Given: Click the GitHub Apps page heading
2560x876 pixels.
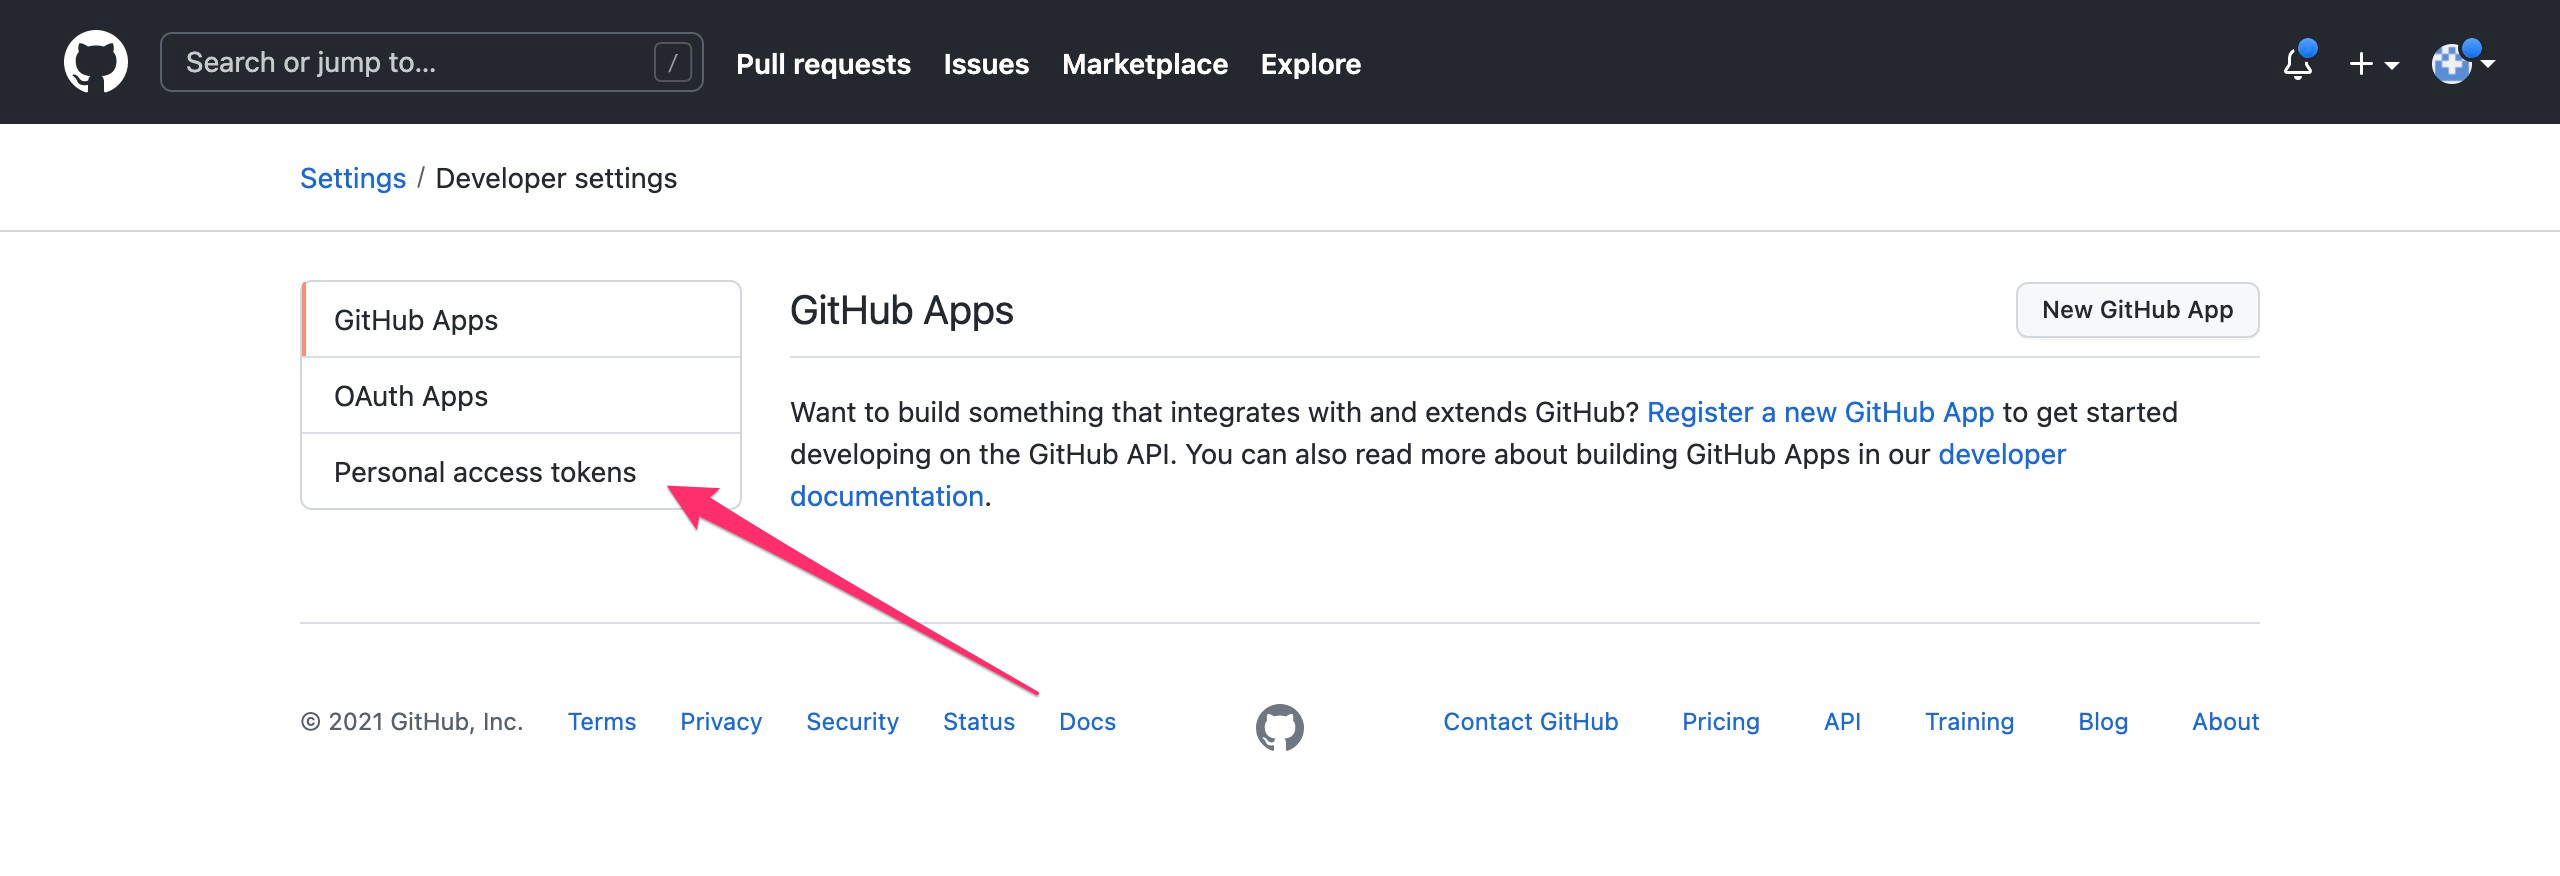Looking at the screenshot, I should pyautogui.click(x=902, y=310).
